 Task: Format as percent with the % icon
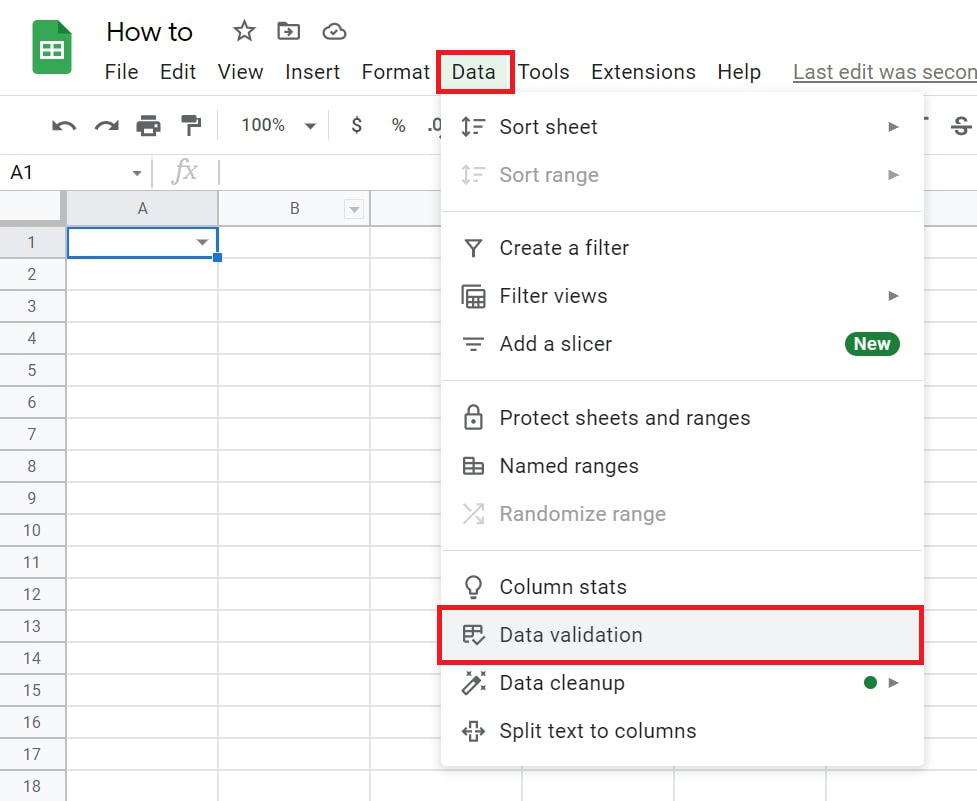pyautogui.click(x=398, y=126)
